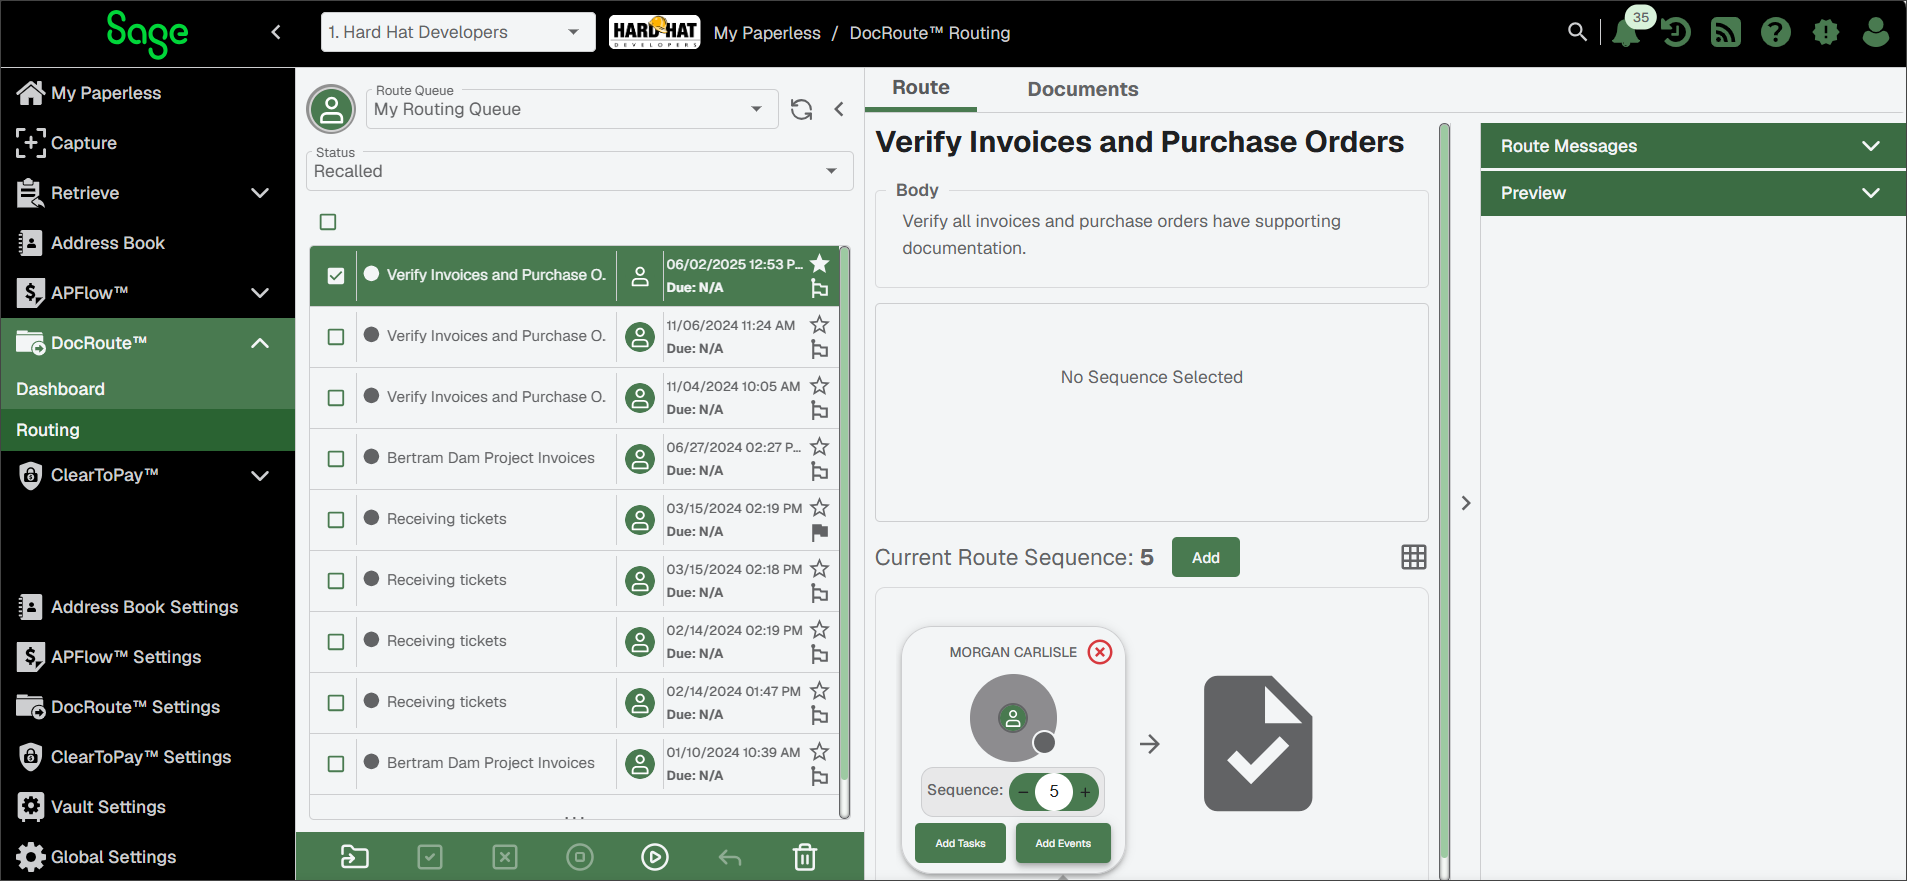The width and height of the screenshot is (1907, 881).
Task: Decrease the sequence number with minus
Action: click(1023, 792)
